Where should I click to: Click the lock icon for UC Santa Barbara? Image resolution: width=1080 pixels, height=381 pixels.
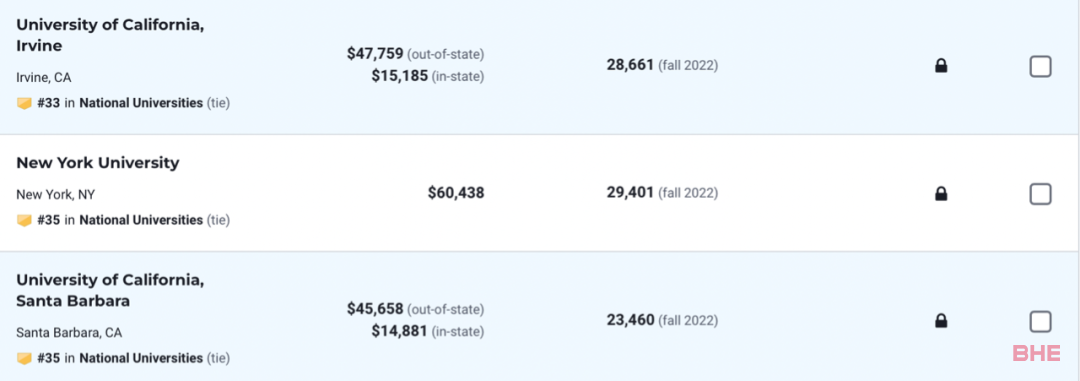point(941,321)
